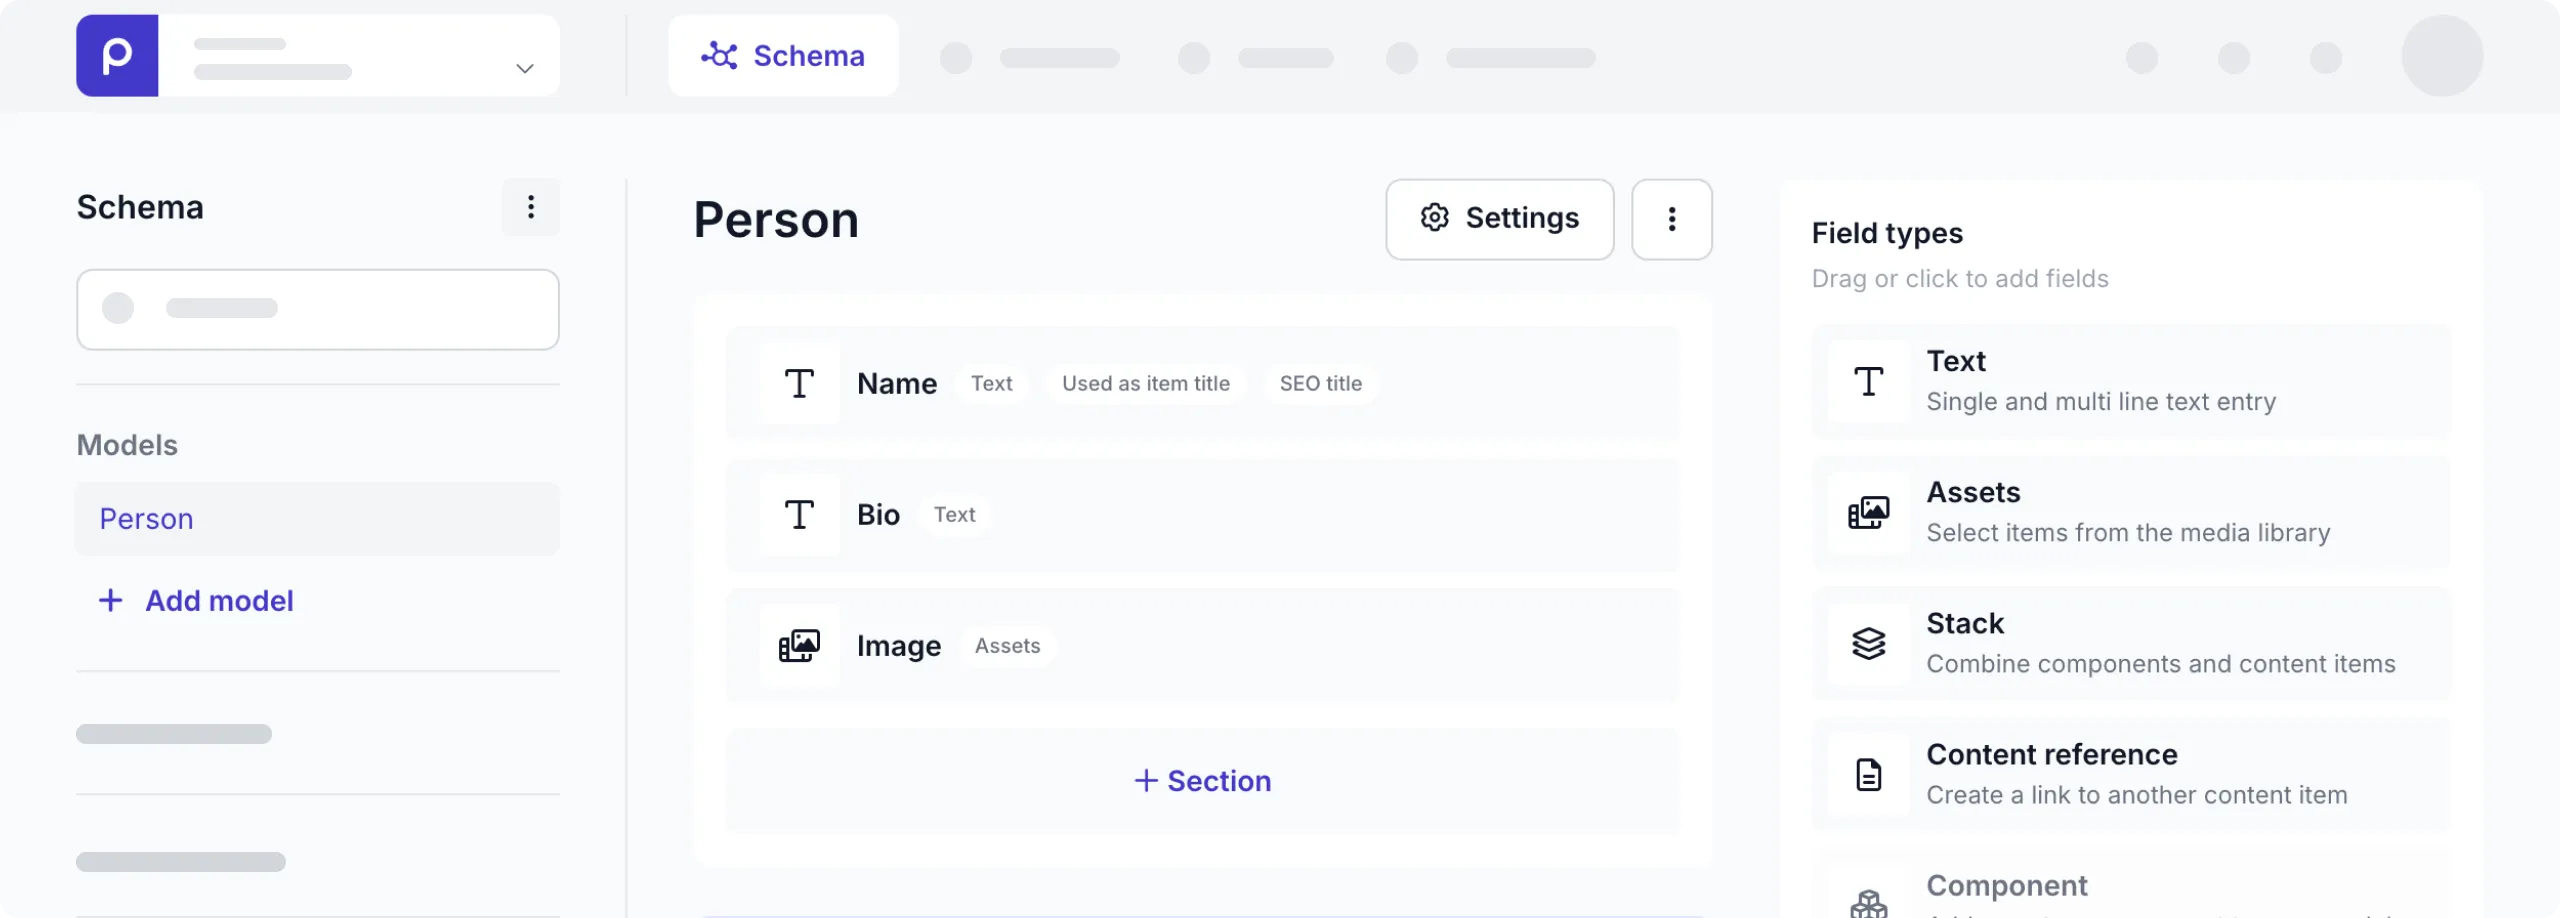Image resolution: width=2560 pixels, height=918 pixels.
Task: Click the Name field's text icon
Action: 798,383
